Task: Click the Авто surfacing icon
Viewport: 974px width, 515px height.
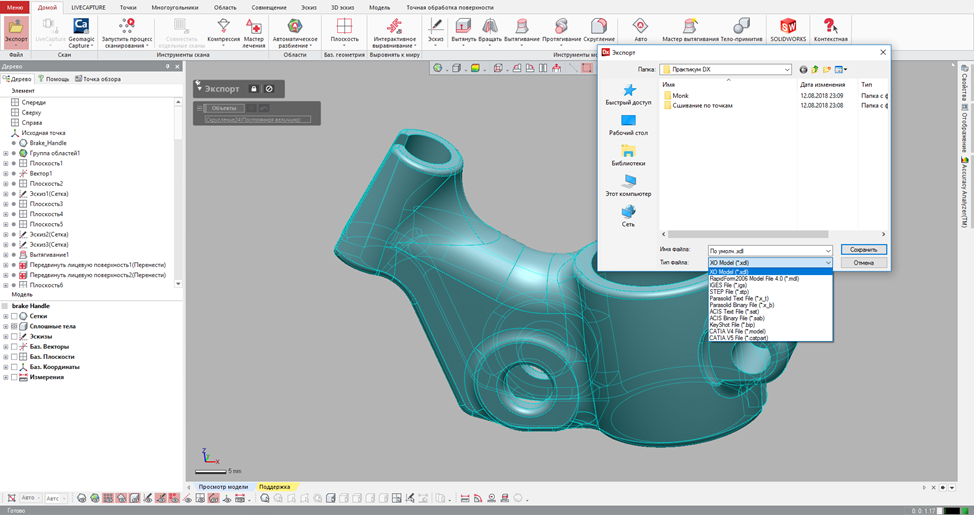Action: (640, 30)
